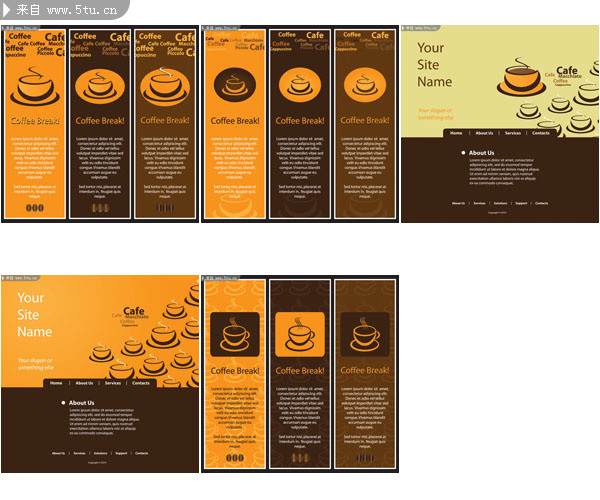Click Cafe word cloud in orange website template
This screenshot has height=500, width=600.
(x=130, y=316)
